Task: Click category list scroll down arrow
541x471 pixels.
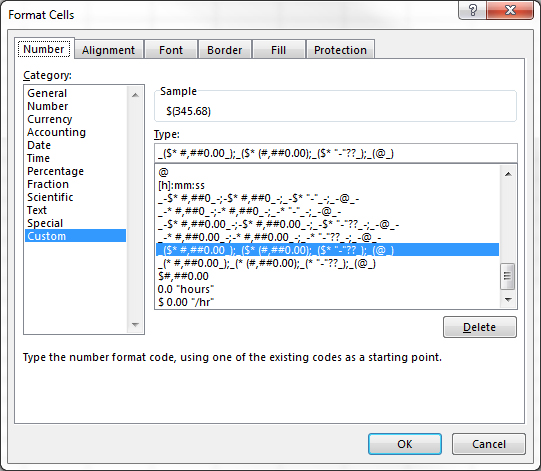Action: pos(135,325)
